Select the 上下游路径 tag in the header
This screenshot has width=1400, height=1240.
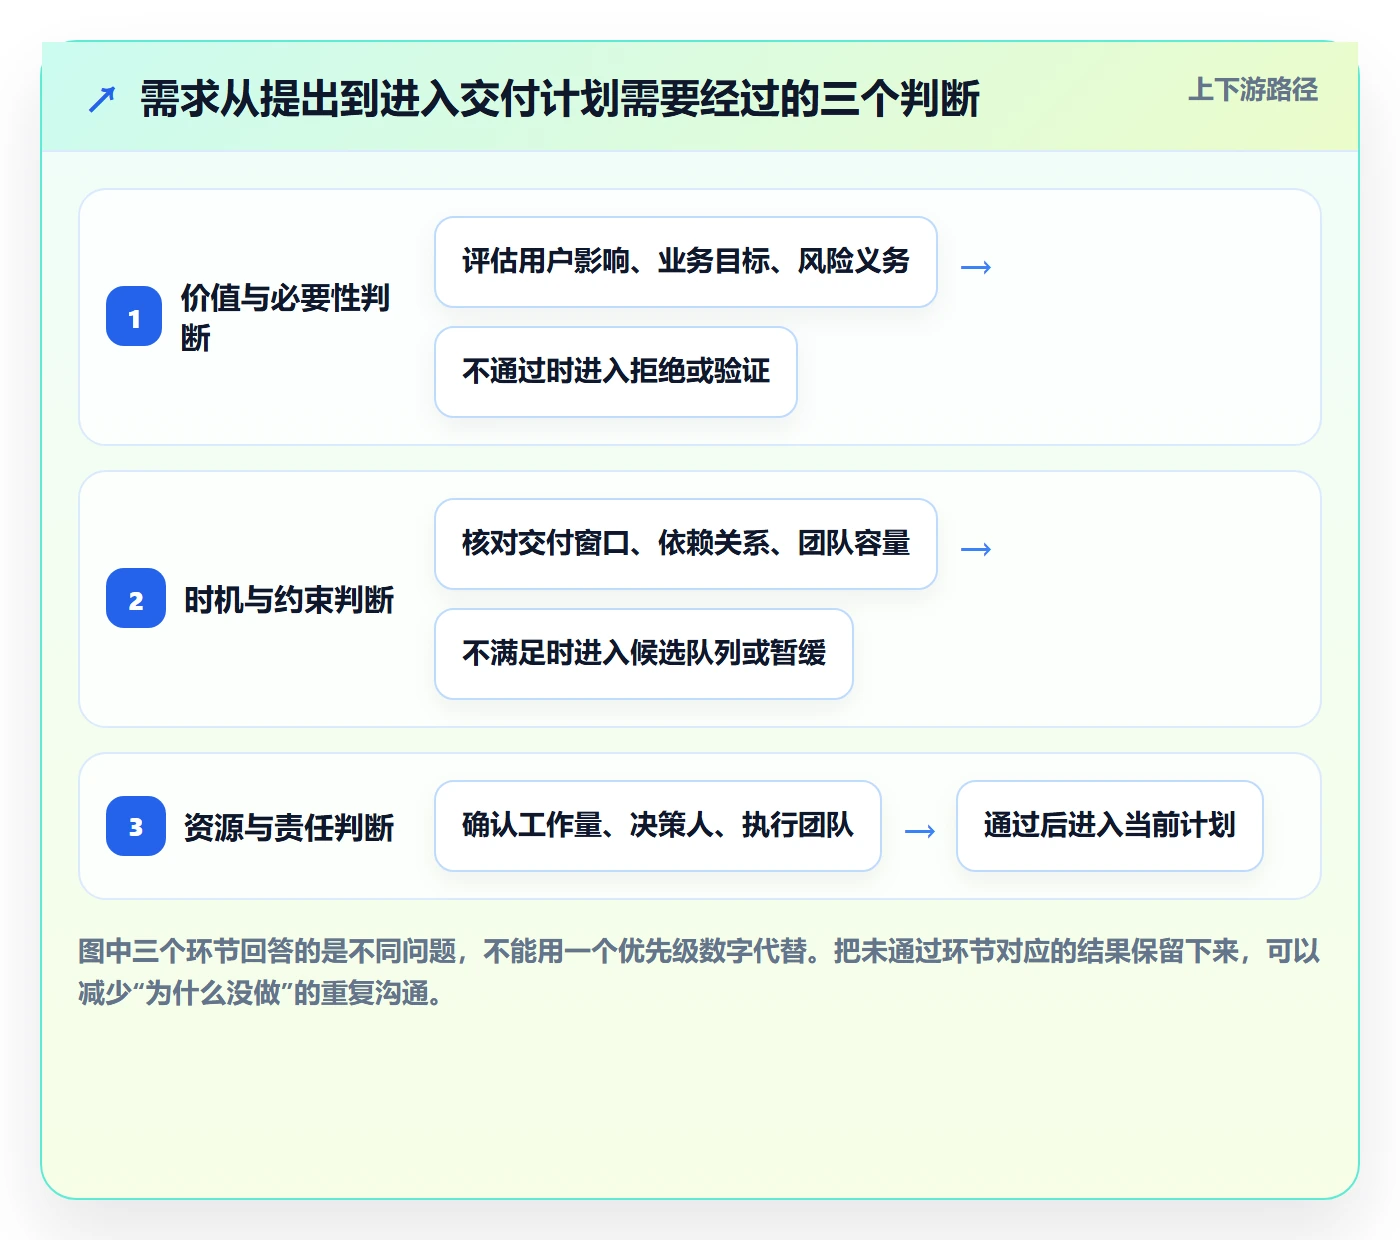1253,90
